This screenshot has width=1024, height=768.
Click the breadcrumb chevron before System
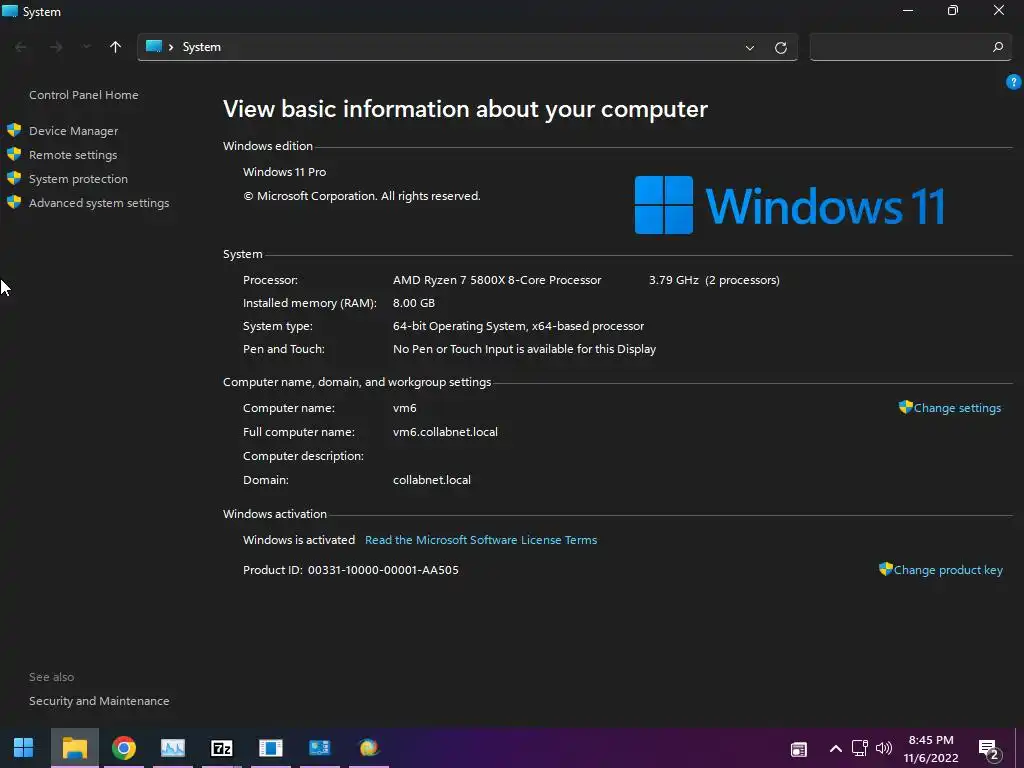click(171, 47)
